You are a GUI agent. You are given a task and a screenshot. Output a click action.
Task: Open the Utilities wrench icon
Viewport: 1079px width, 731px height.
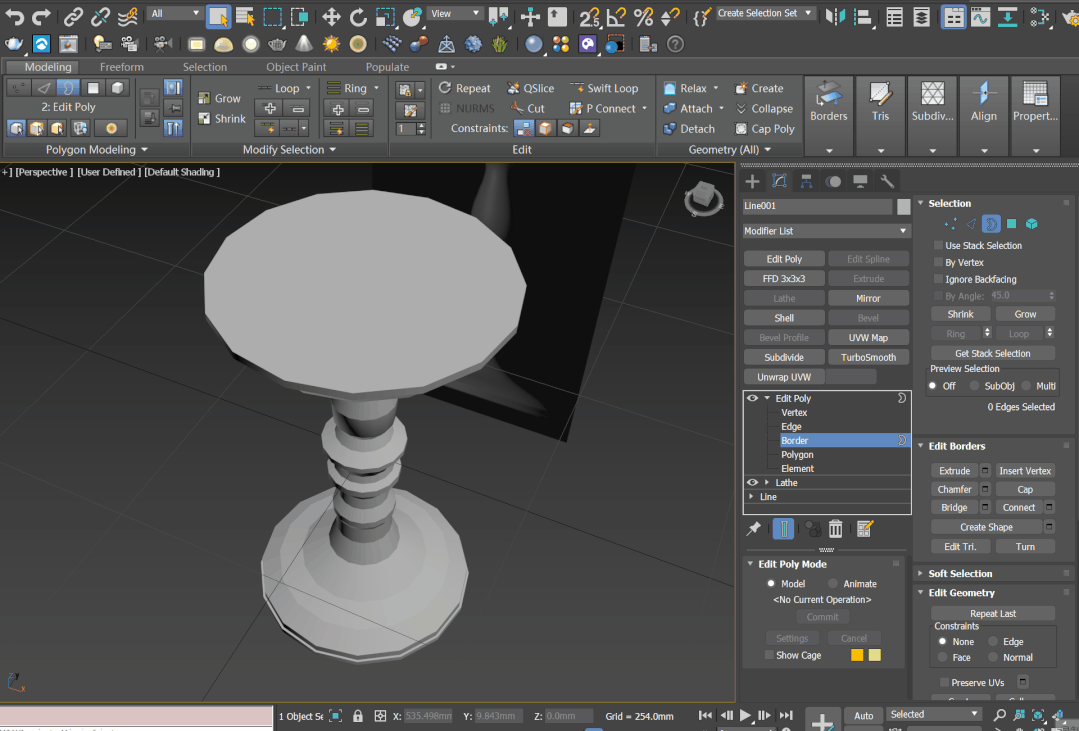click(887, 181)
